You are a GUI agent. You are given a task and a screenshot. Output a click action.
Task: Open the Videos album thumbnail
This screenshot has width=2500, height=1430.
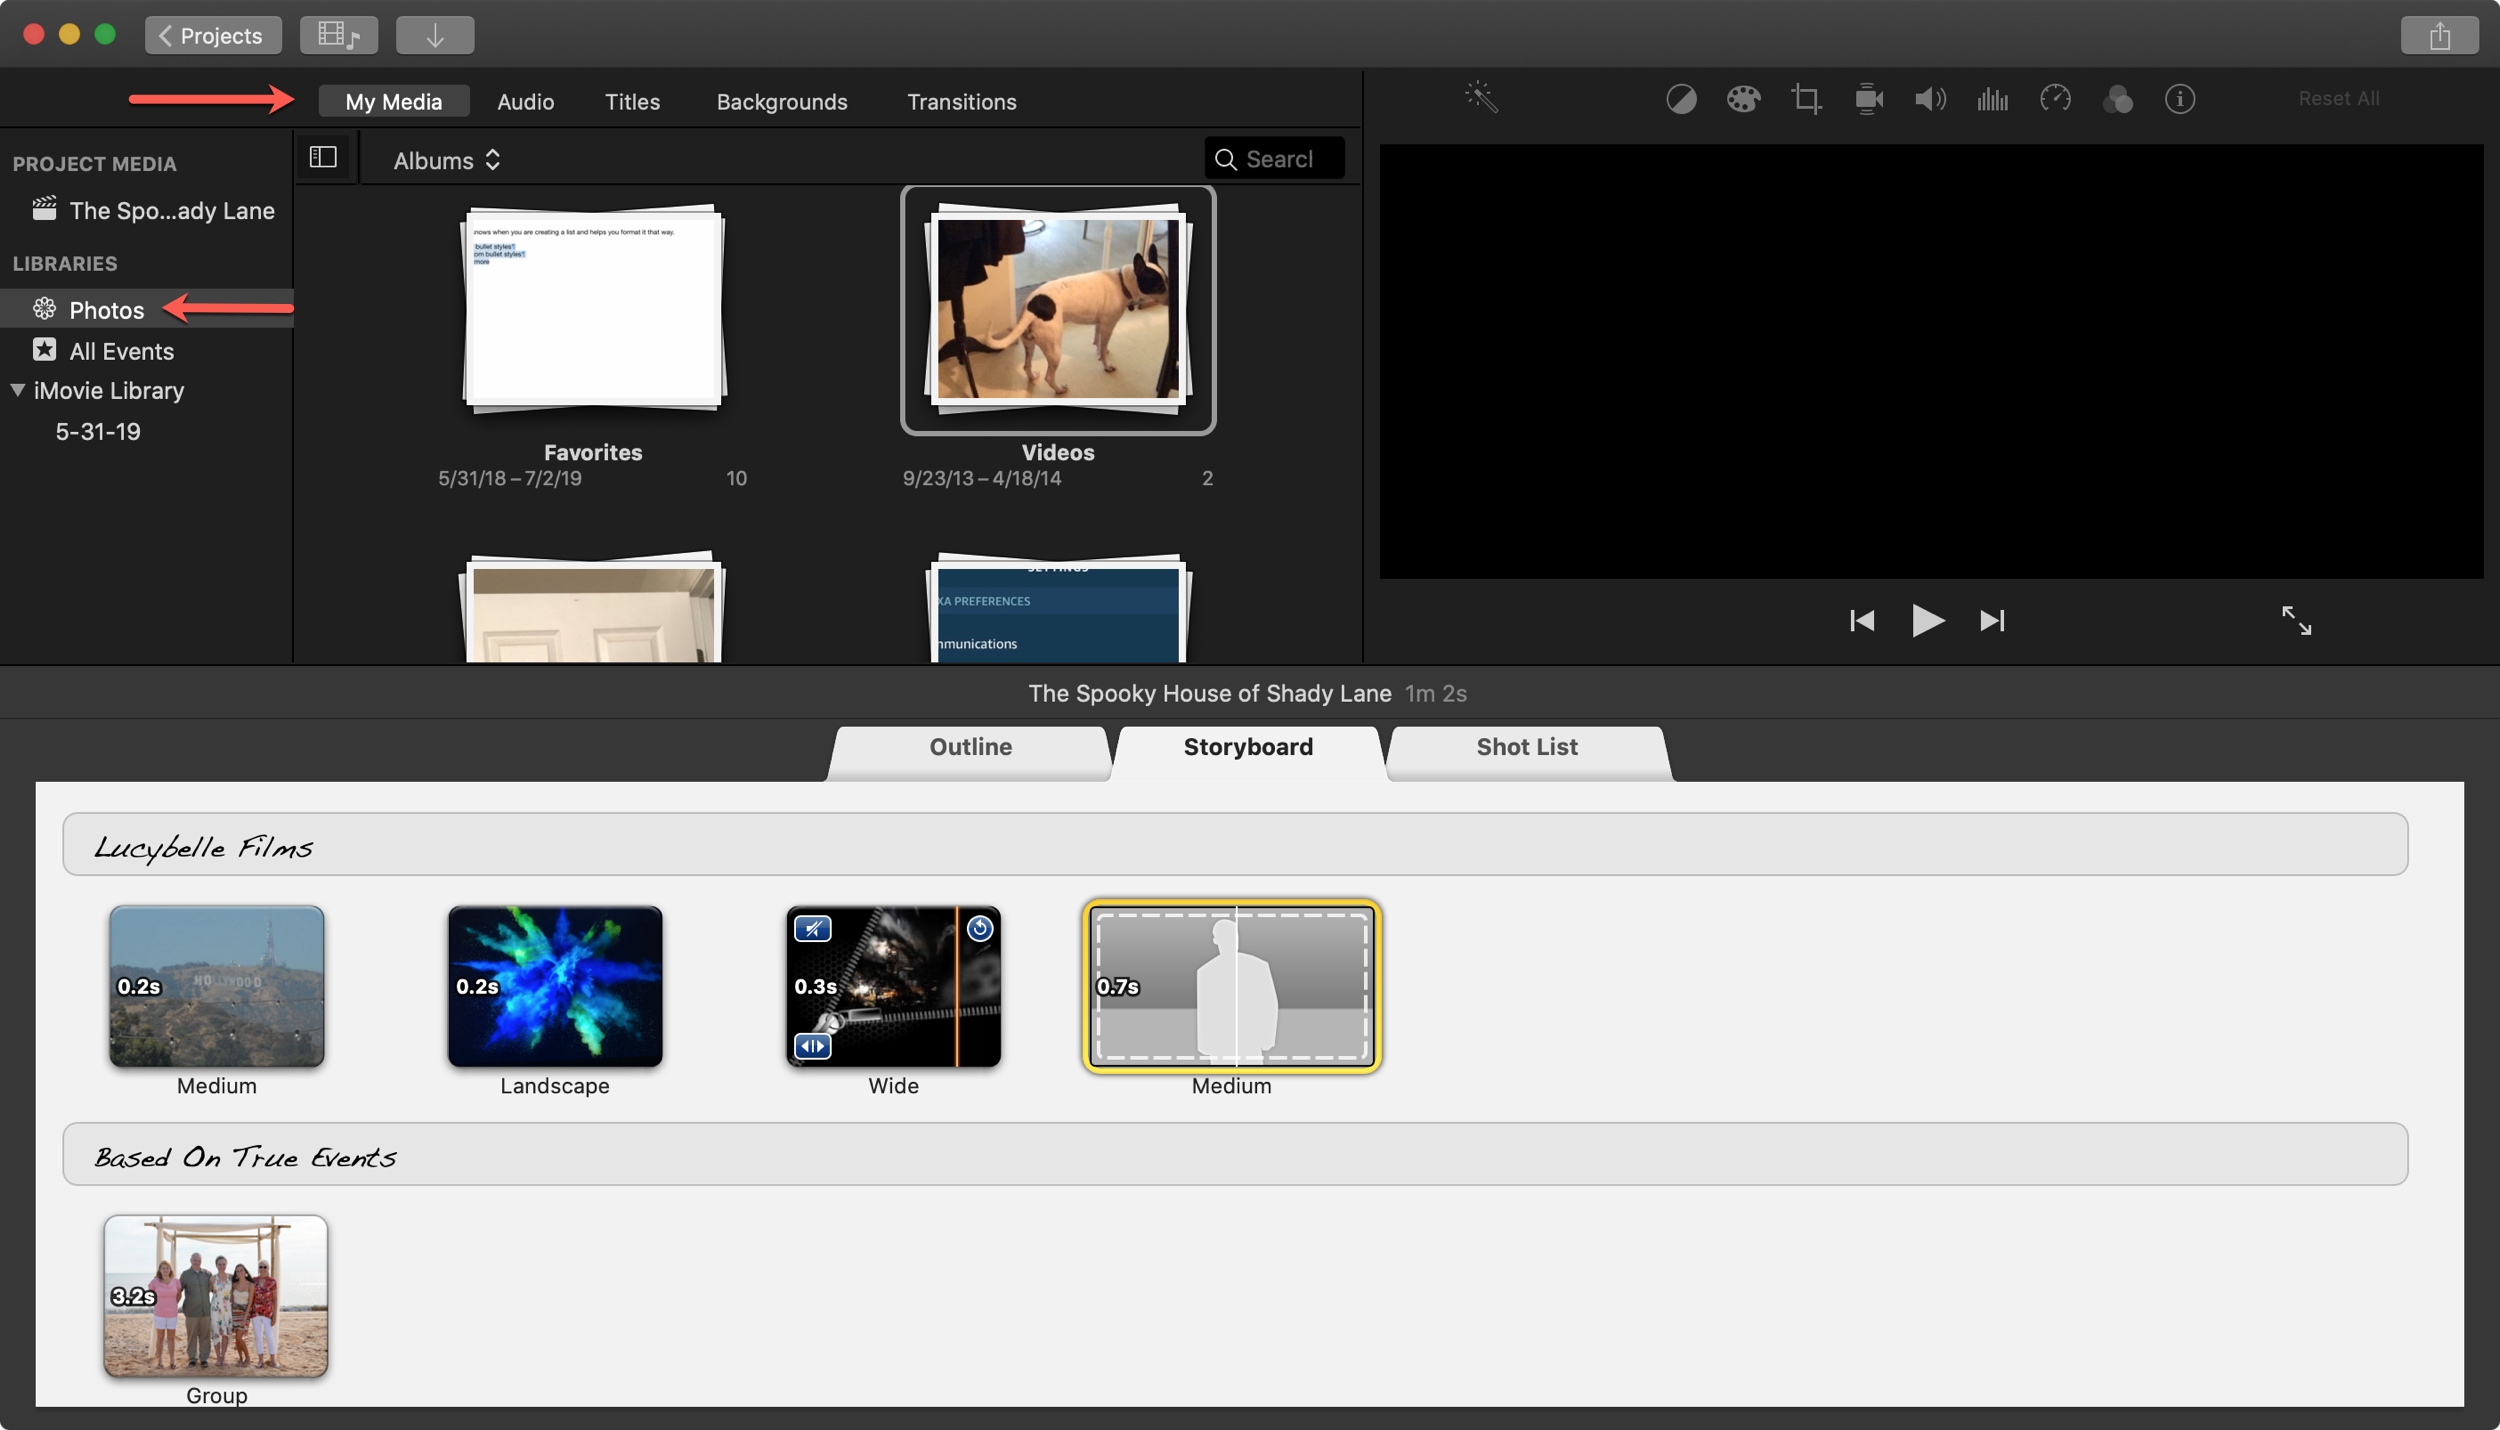pyautogui.click(x=1058, y=309)
